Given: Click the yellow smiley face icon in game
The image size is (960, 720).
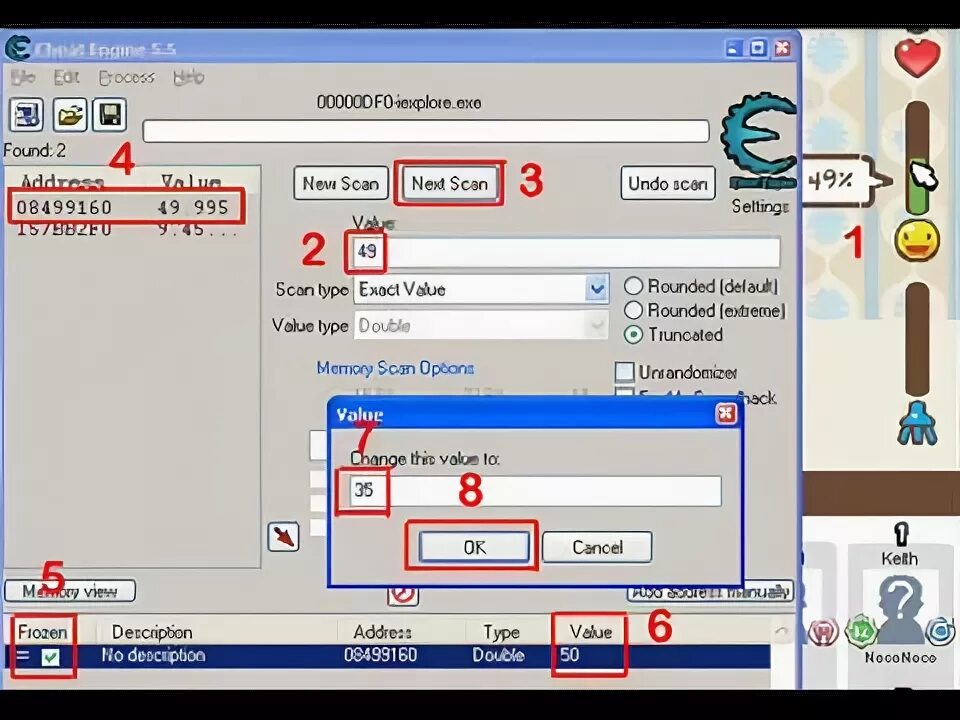Looking at the screenshot, I should pyautogui.click(x=917, y=240).
